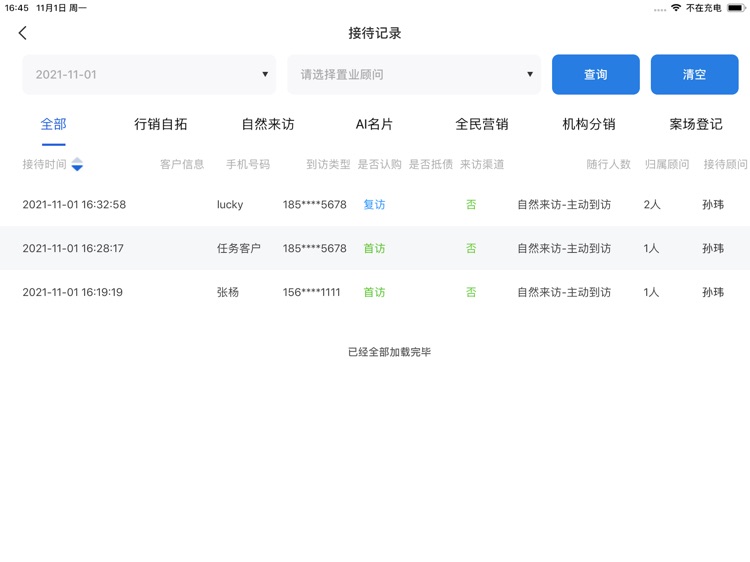
Task: Click the 查询 button
Action: (x=596, y=74)
